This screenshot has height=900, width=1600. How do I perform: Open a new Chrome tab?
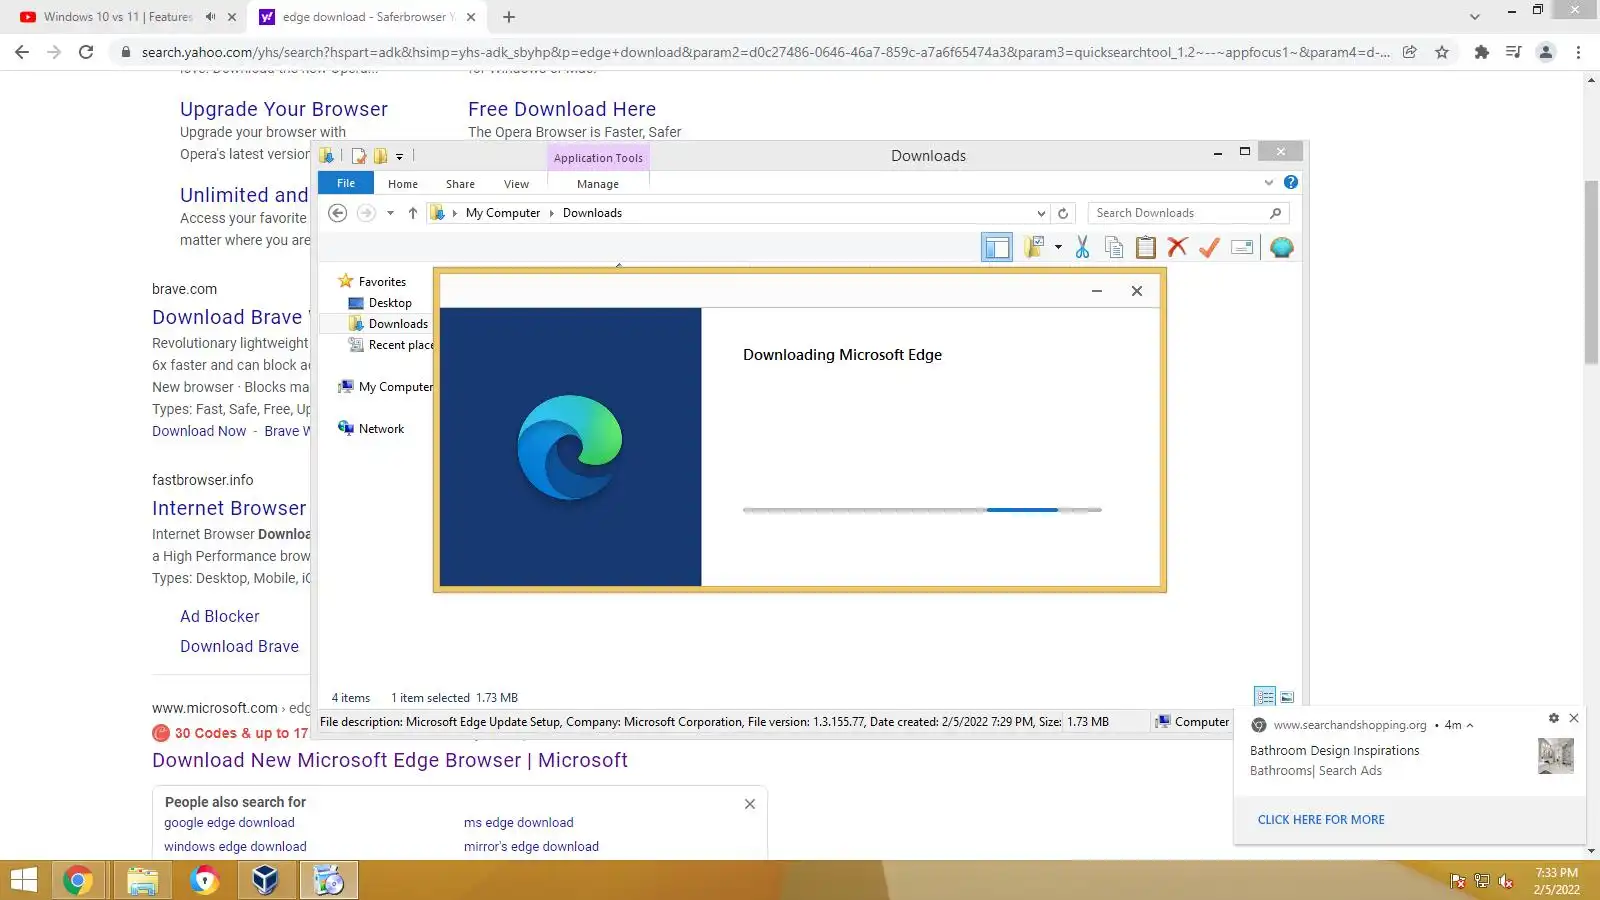509,17
